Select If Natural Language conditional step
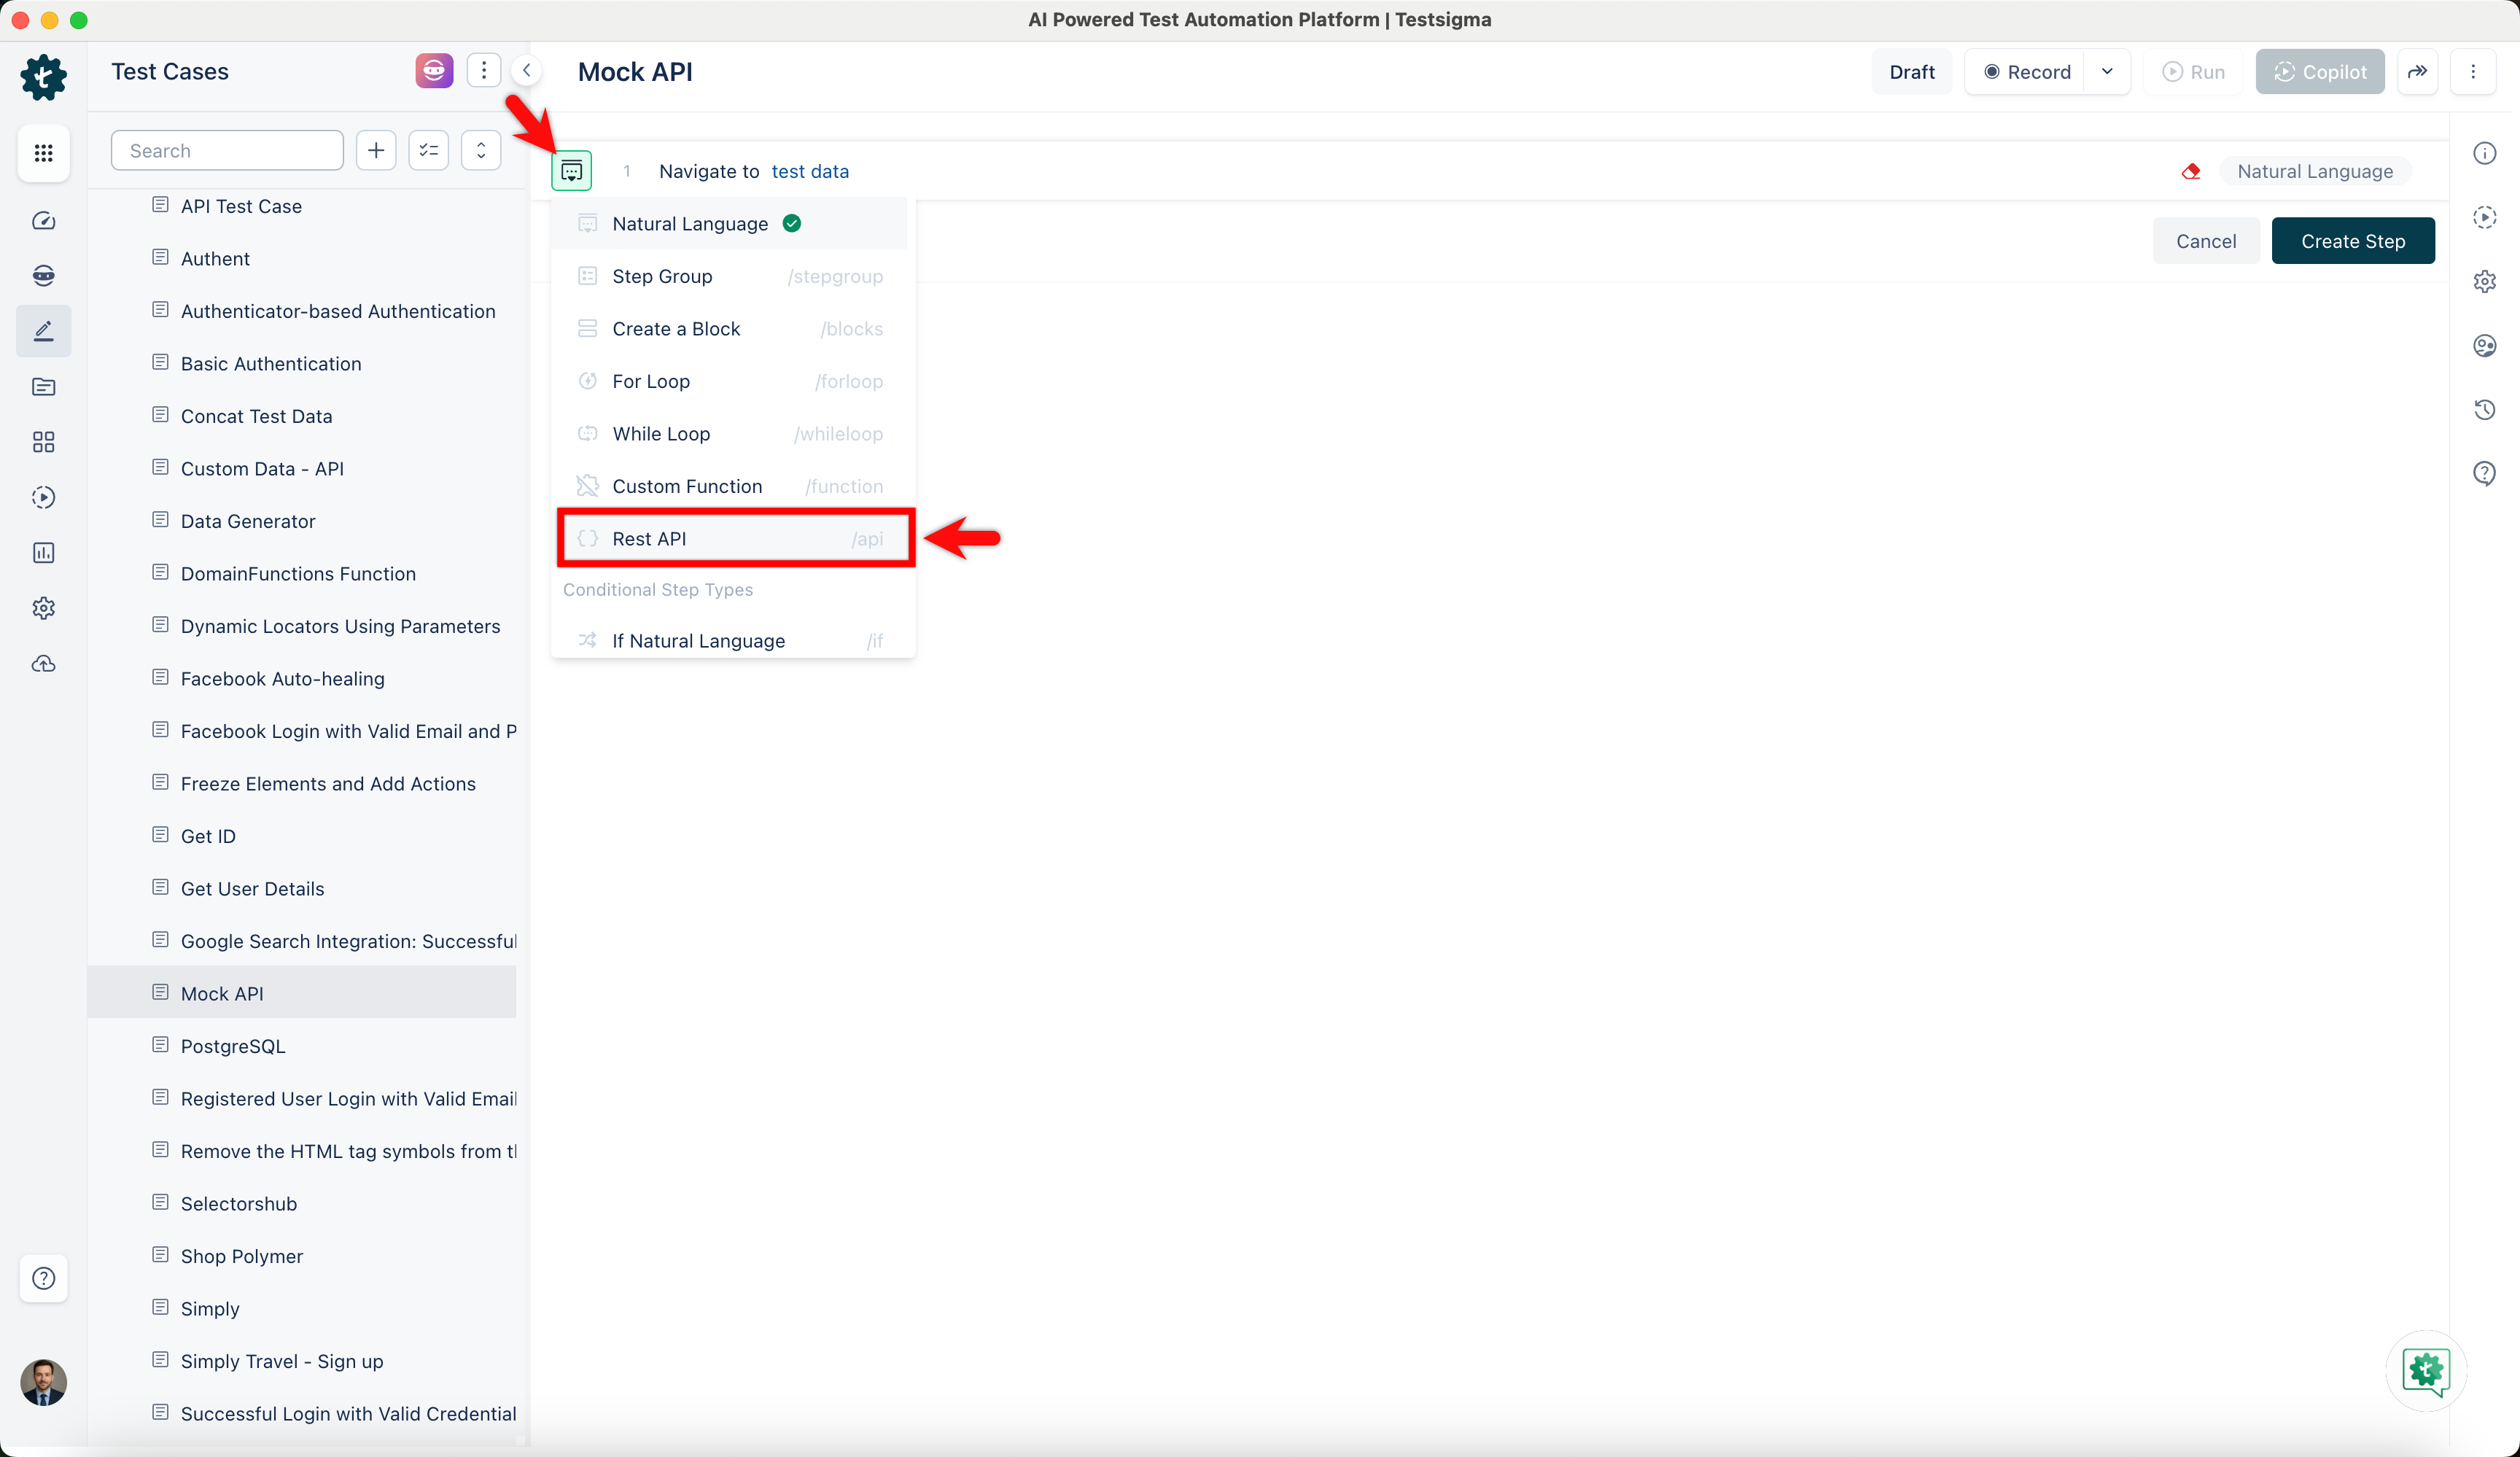 730,641
